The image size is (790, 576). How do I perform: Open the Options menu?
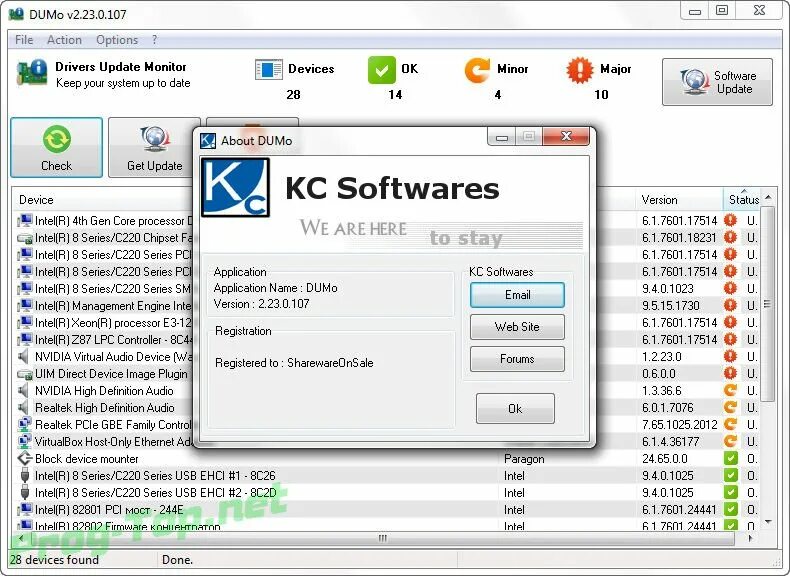tap(117, 40)
